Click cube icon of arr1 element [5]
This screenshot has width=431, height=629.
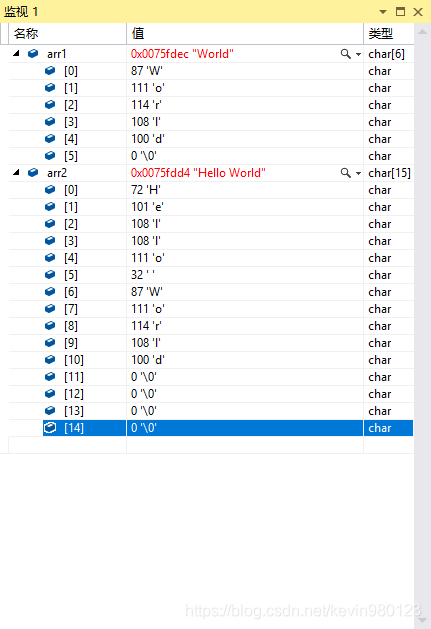[x=50, y=156]
